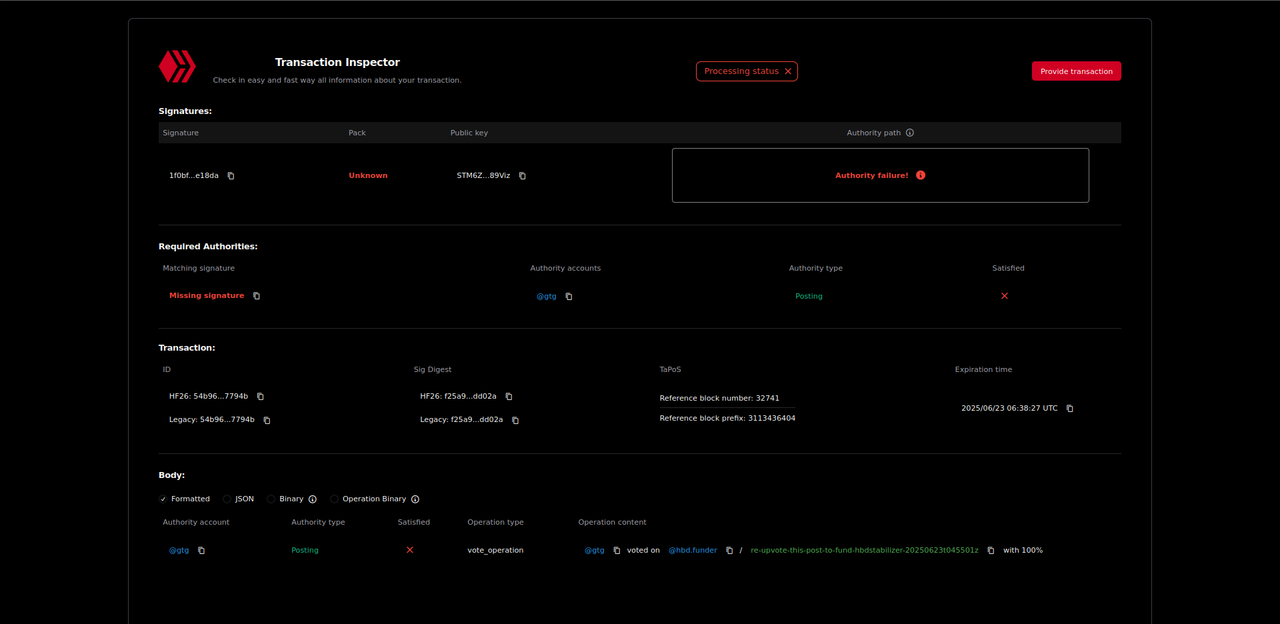Copy the expiration time value
Screen dimensions: 1280x624
(1070, 409)
